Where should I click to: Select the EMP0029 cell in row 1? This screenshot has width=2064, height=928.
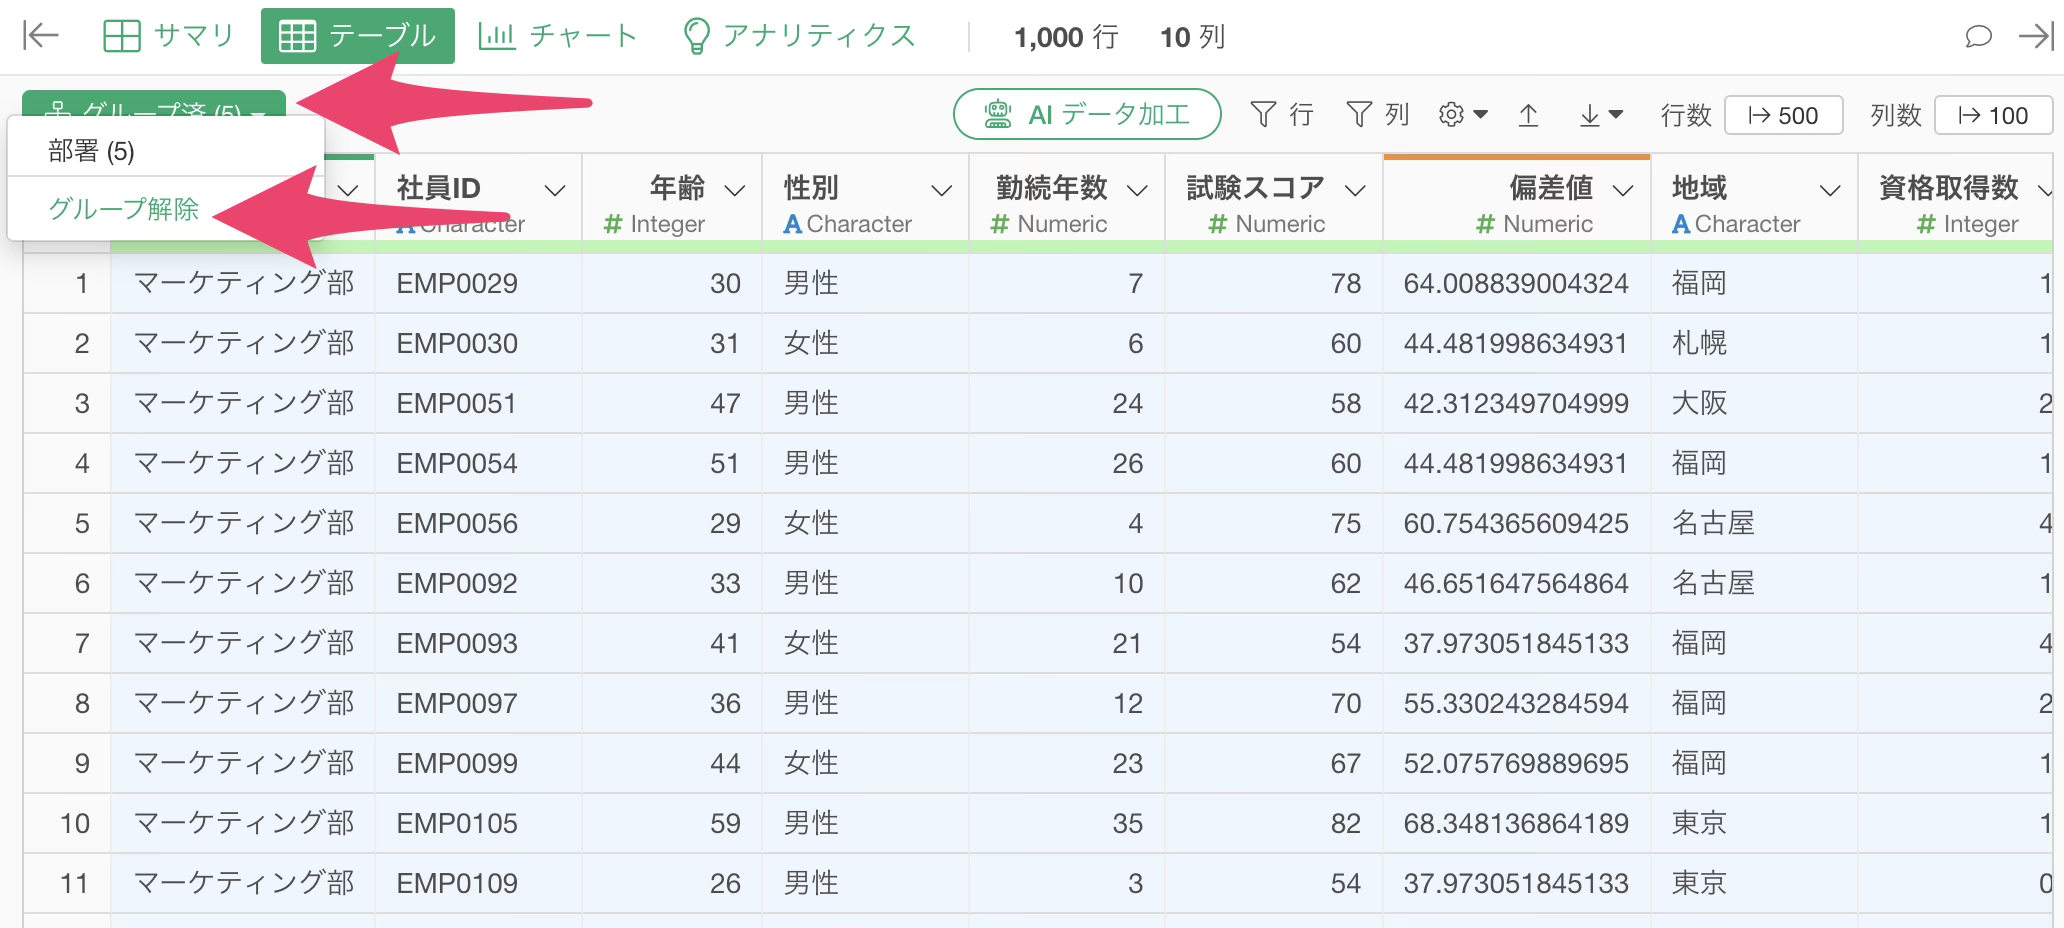pos(457,284)
